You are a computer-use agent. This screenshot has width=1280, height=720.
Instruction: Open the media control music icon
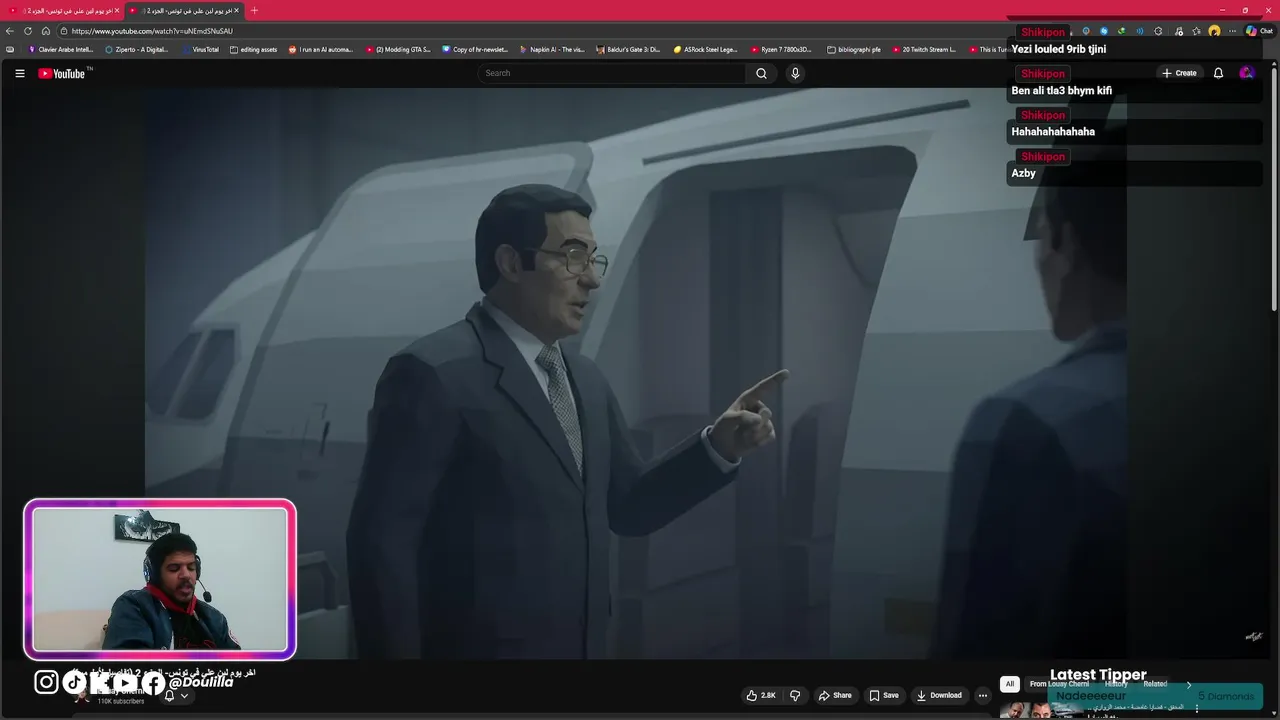[1178, 31]
